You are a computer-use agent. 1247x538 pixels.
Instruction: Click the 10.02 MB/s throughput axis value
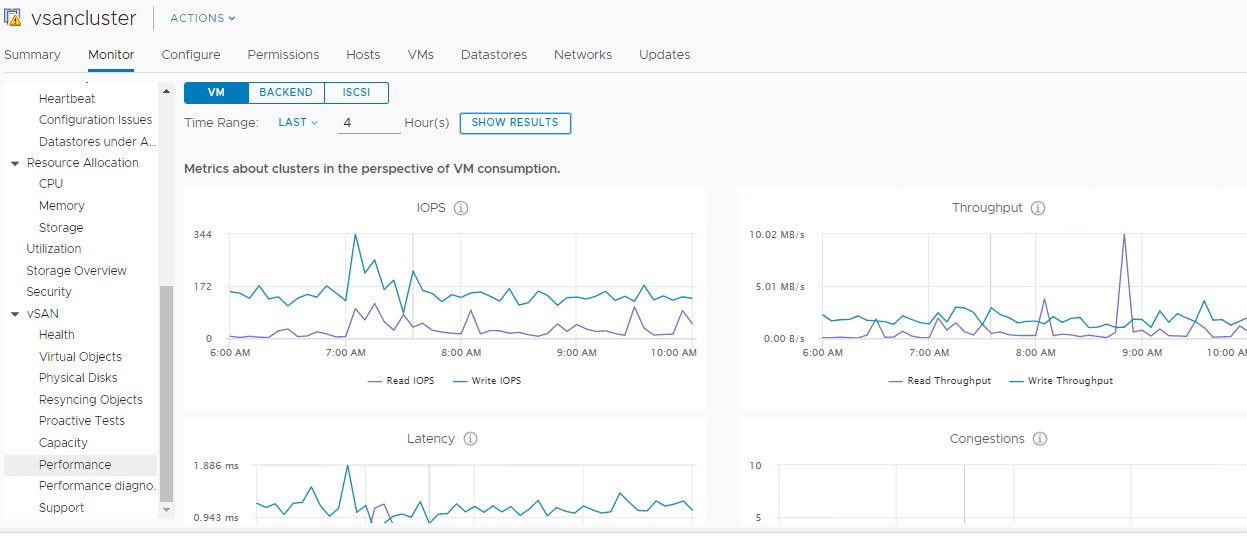(776, 235)
